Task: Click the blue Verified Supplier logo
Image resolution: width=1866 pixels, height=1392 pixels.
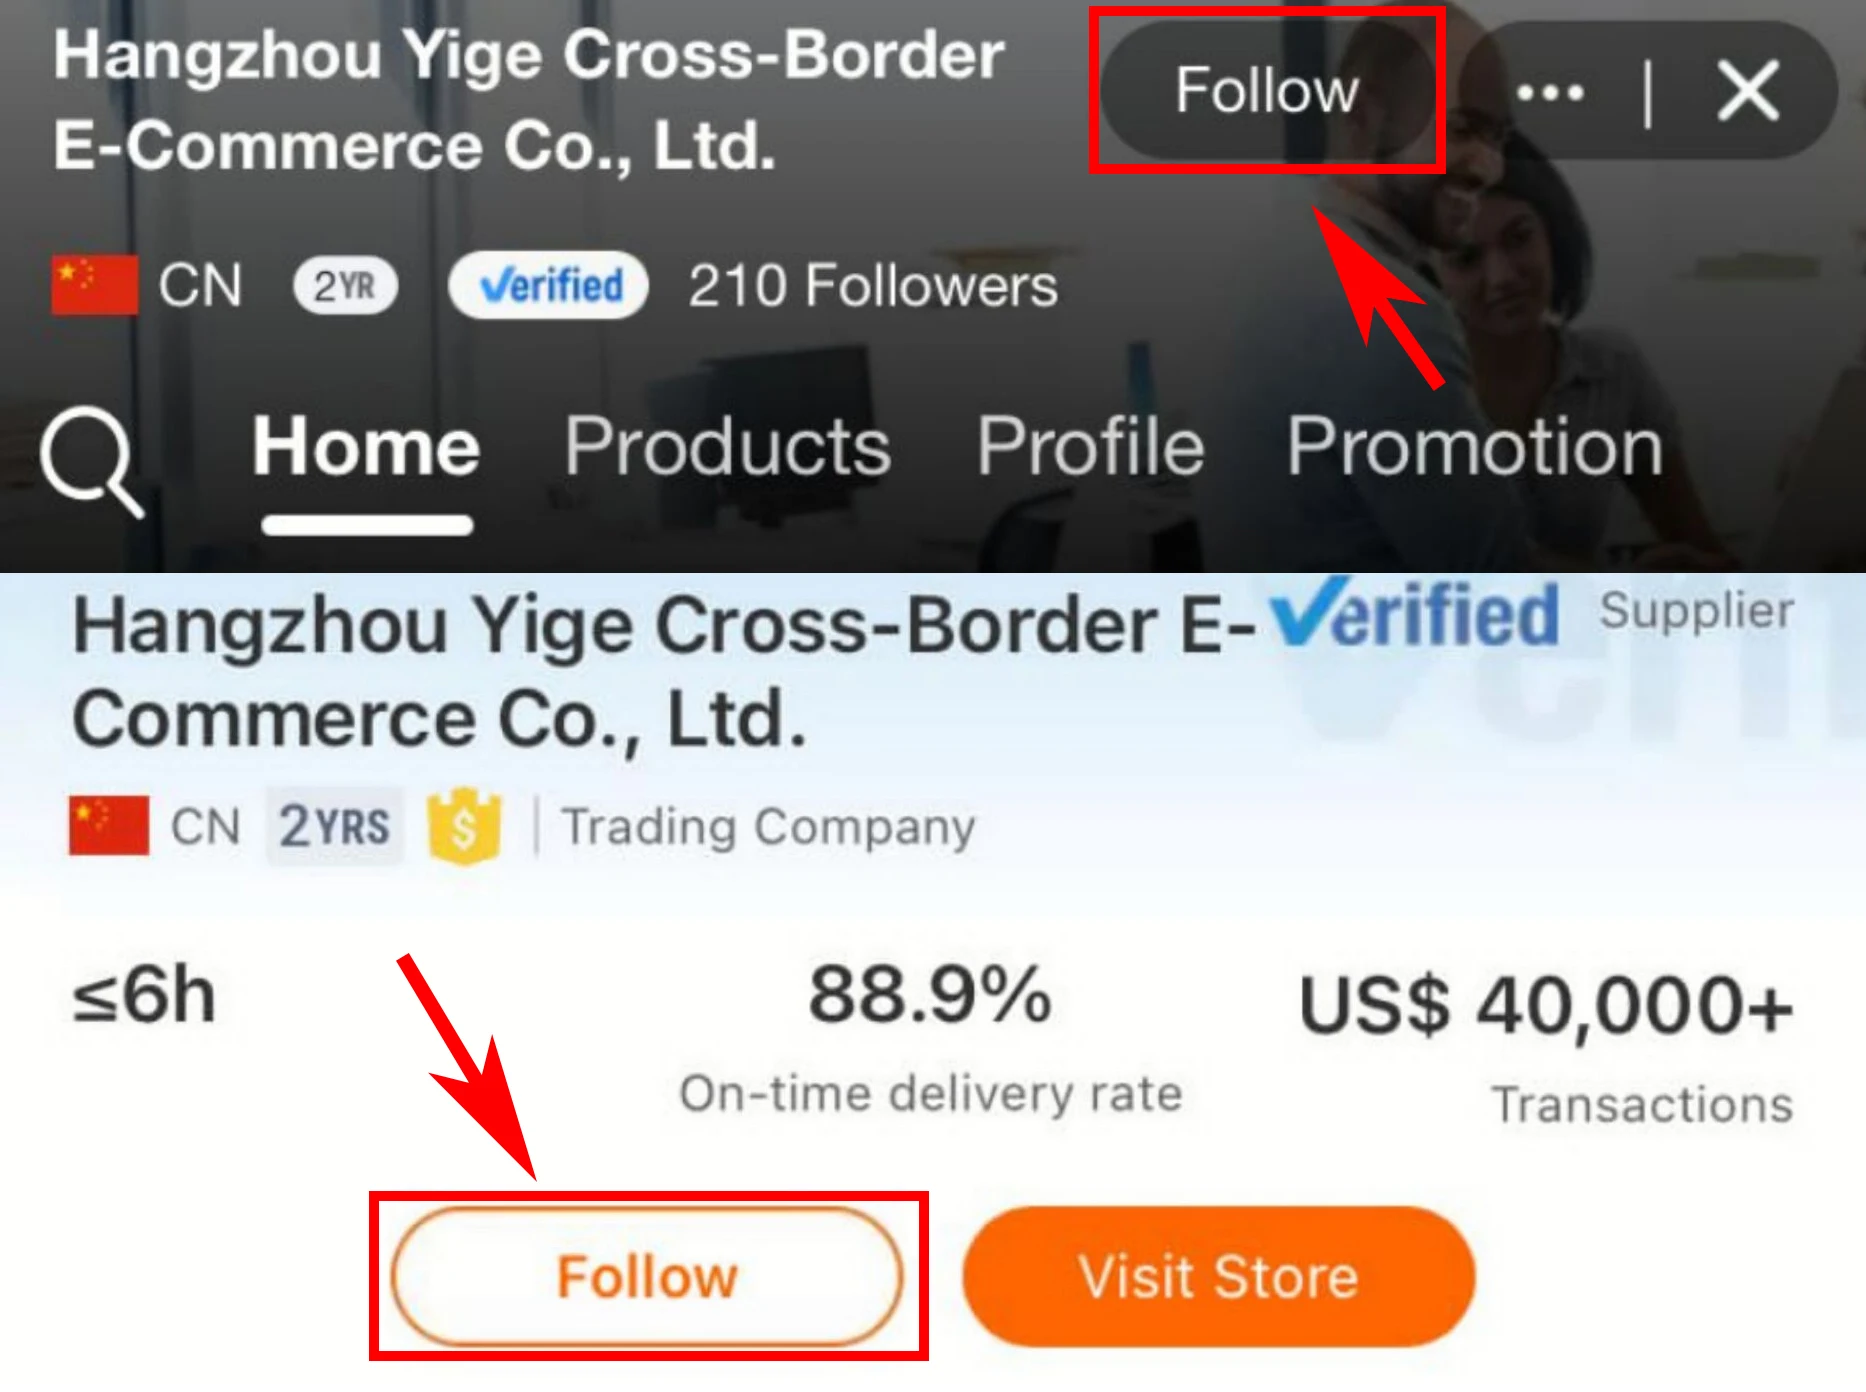Action: (x=1532, y=612)
